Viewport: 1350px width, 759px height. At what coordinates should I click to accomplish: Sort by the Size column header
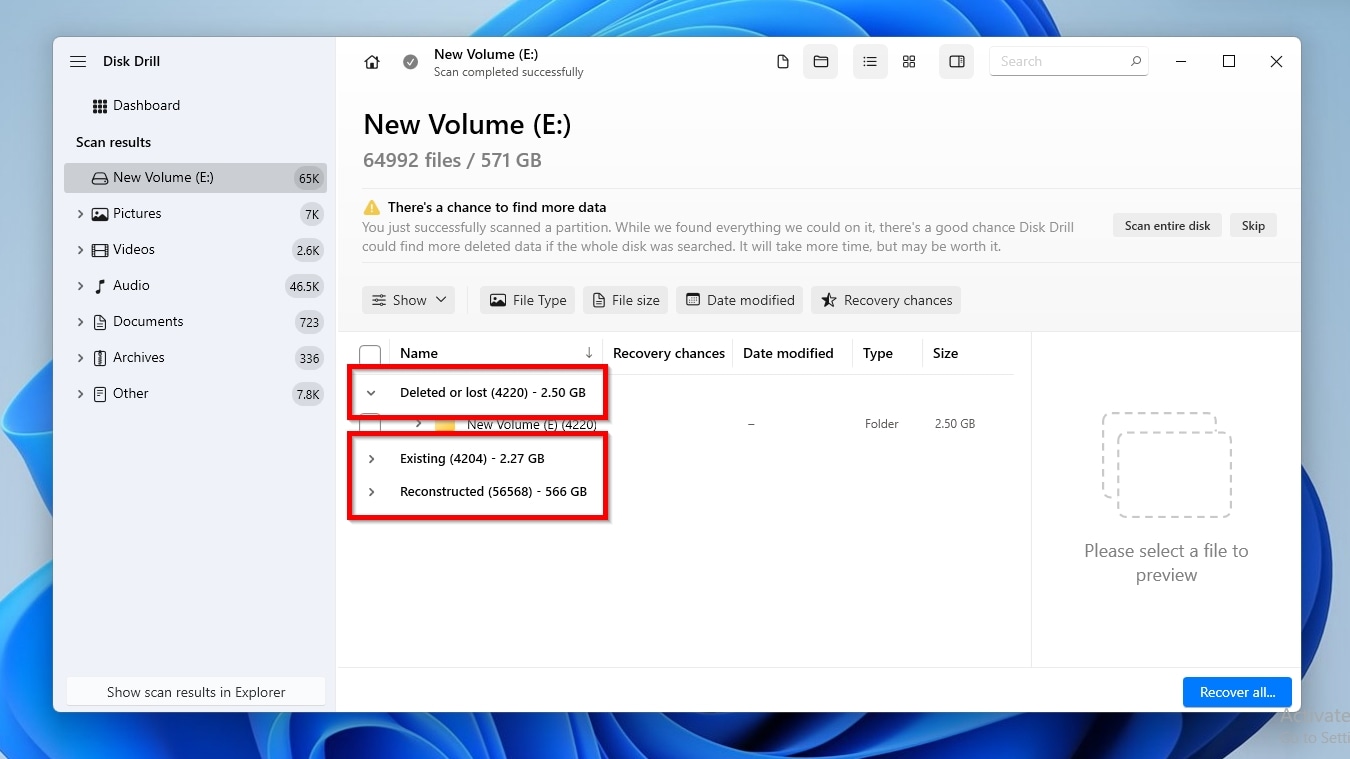945,353
